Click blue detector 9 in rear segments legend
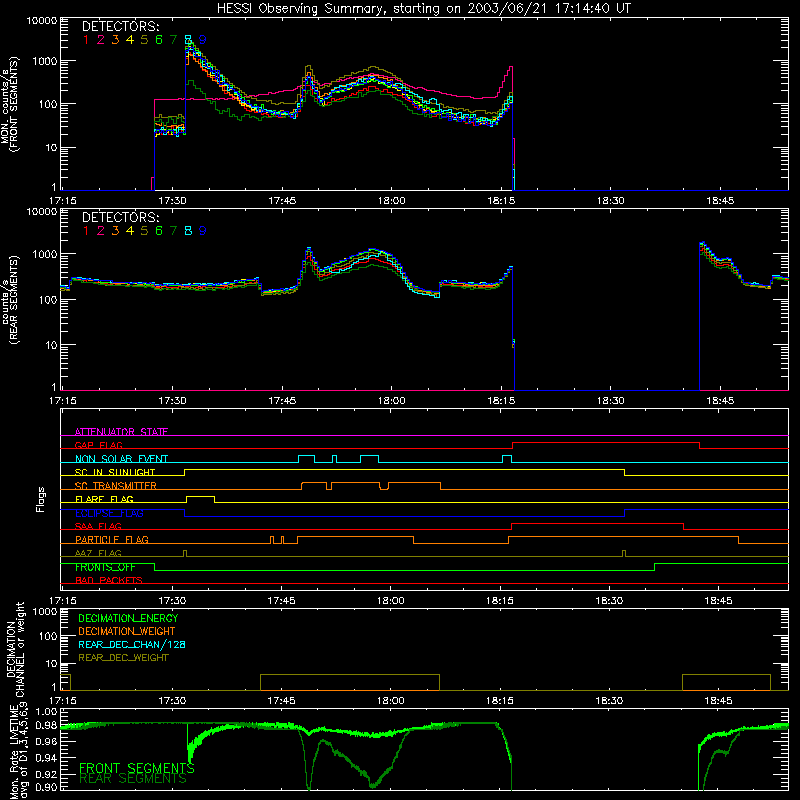The image size is (800, 800). [203, 231]
